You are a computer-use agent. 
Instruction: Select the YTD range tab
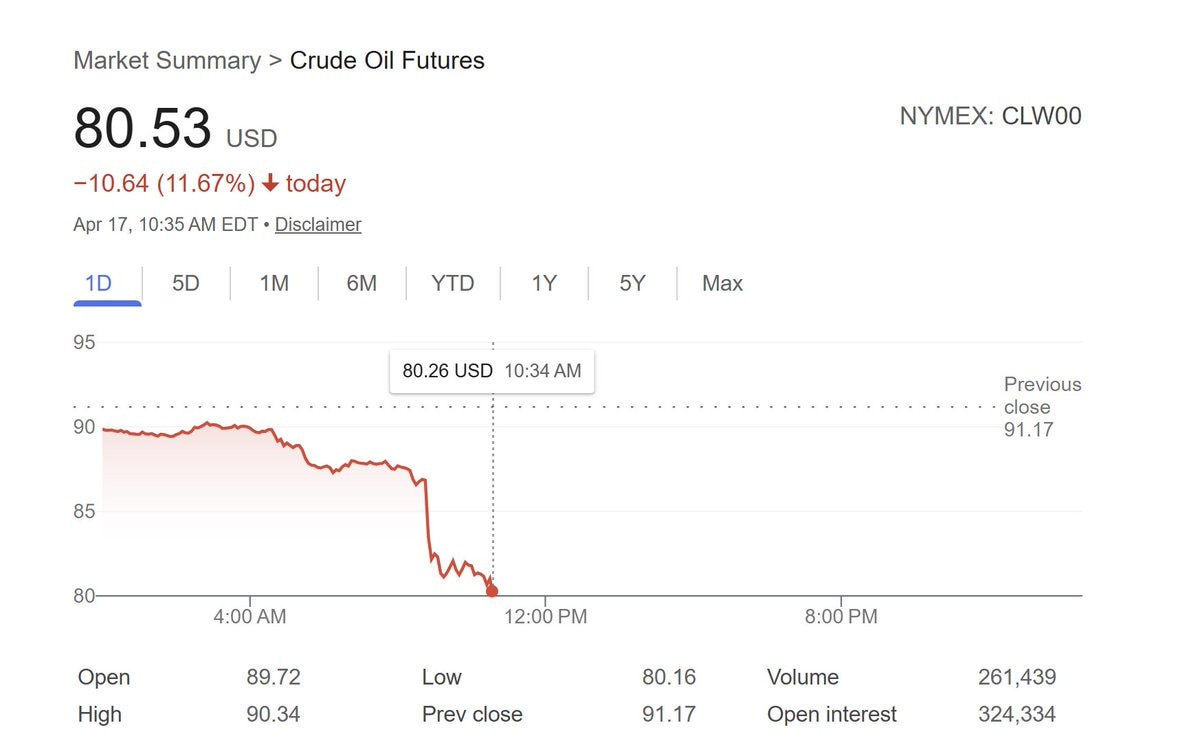point(453,283)
